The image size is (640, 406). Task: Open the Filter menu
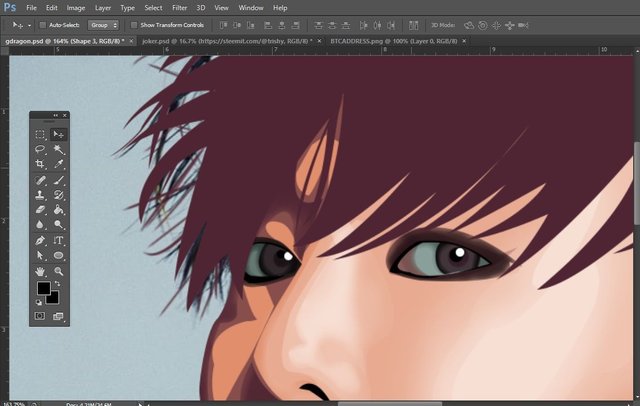179,7
